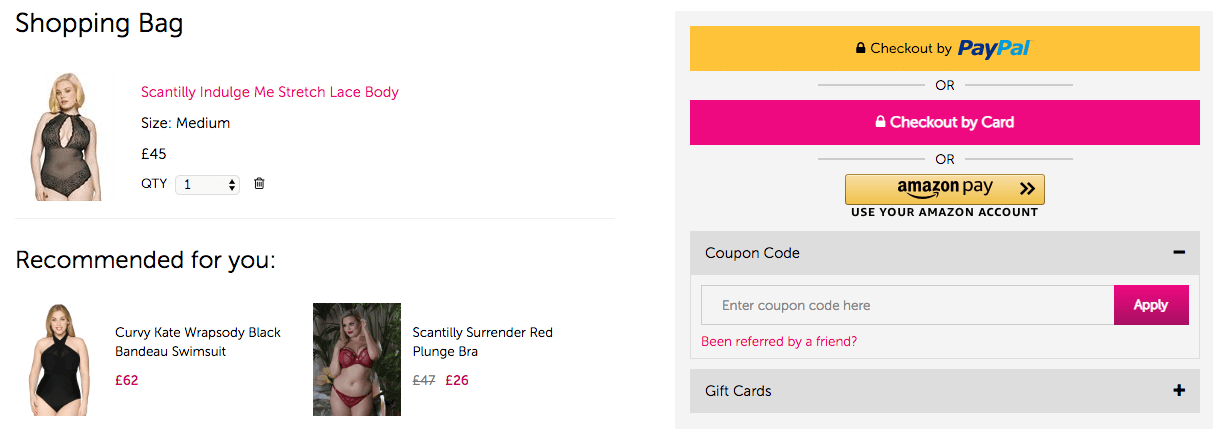Open Scantilly Indulge Me Stretch Lace Body link
1213x429 pixels.
pyautogui.click(x=270, y=92)
